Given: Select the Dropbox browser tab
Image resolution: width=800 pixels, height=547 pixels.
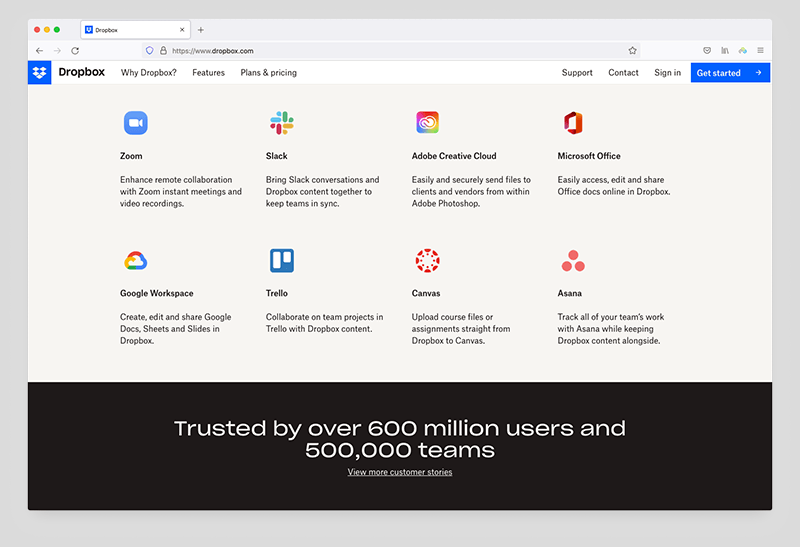Looking at the screenshot, I should 136,30.
